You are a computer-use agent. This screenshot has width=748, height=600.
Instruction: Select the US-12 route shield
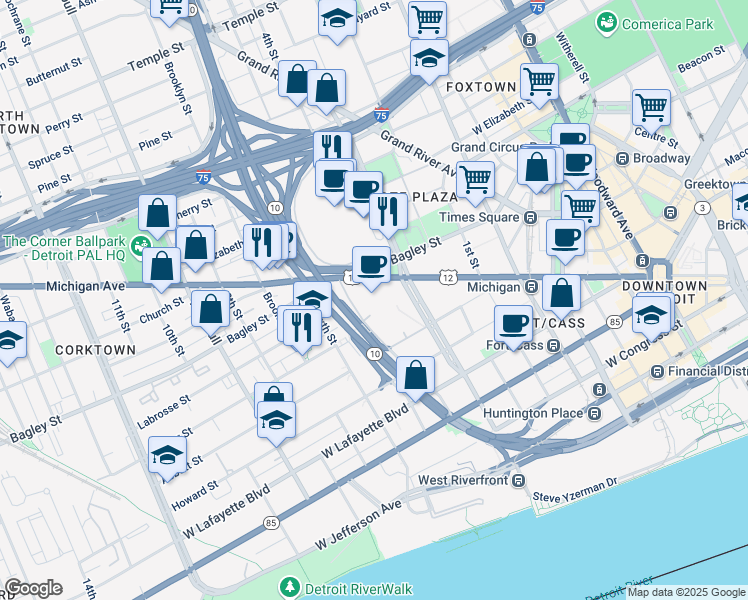[449, 277]
